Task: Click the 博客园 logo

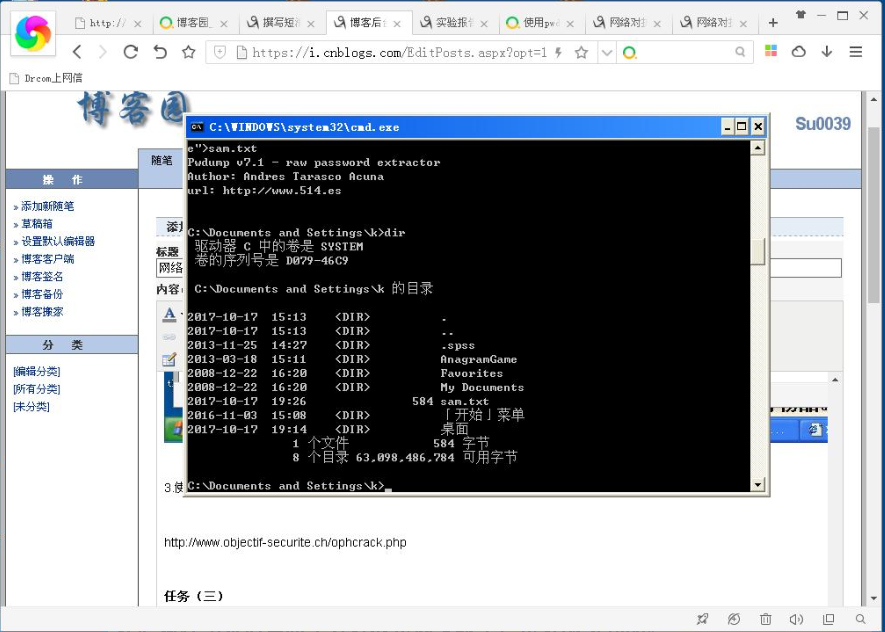Action: pos(133,108)
